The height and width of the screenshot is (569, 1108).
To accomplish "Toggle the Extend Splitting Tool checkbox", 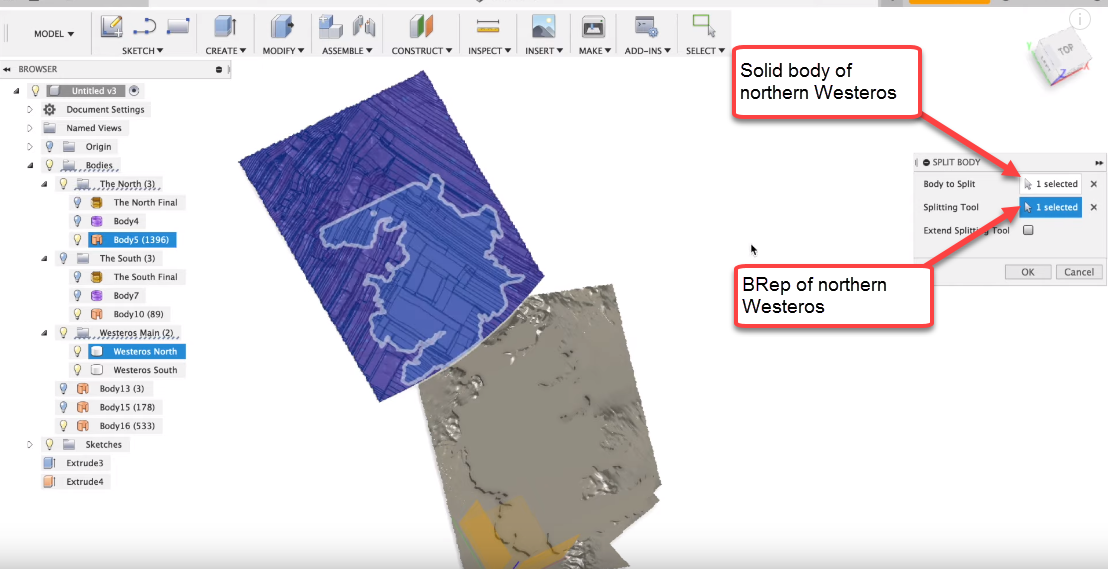I will [x=1028, y=230].
